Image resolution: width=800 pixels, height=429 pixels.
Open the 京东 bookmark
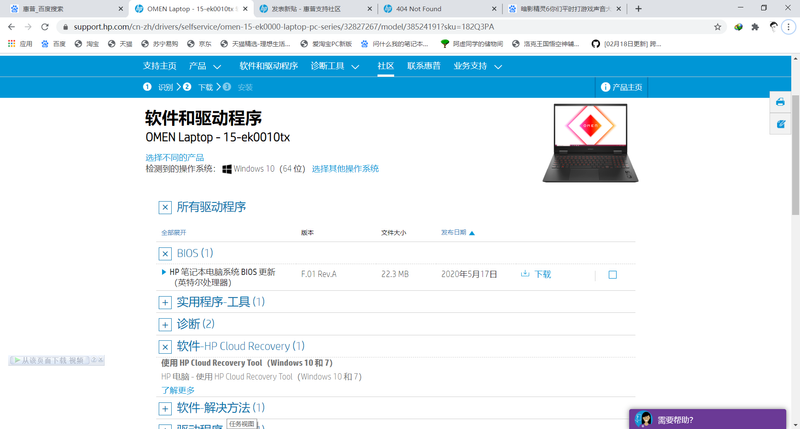tap(199, 44)
